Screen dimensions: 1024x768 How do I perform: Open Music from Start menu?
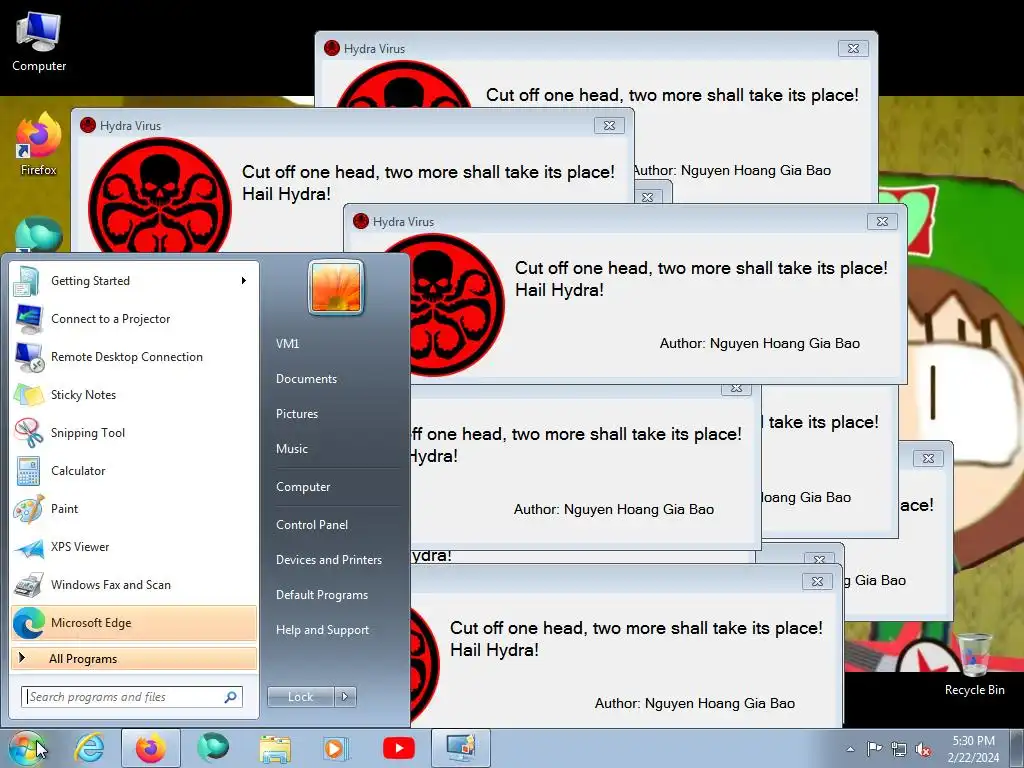point(292,449)
